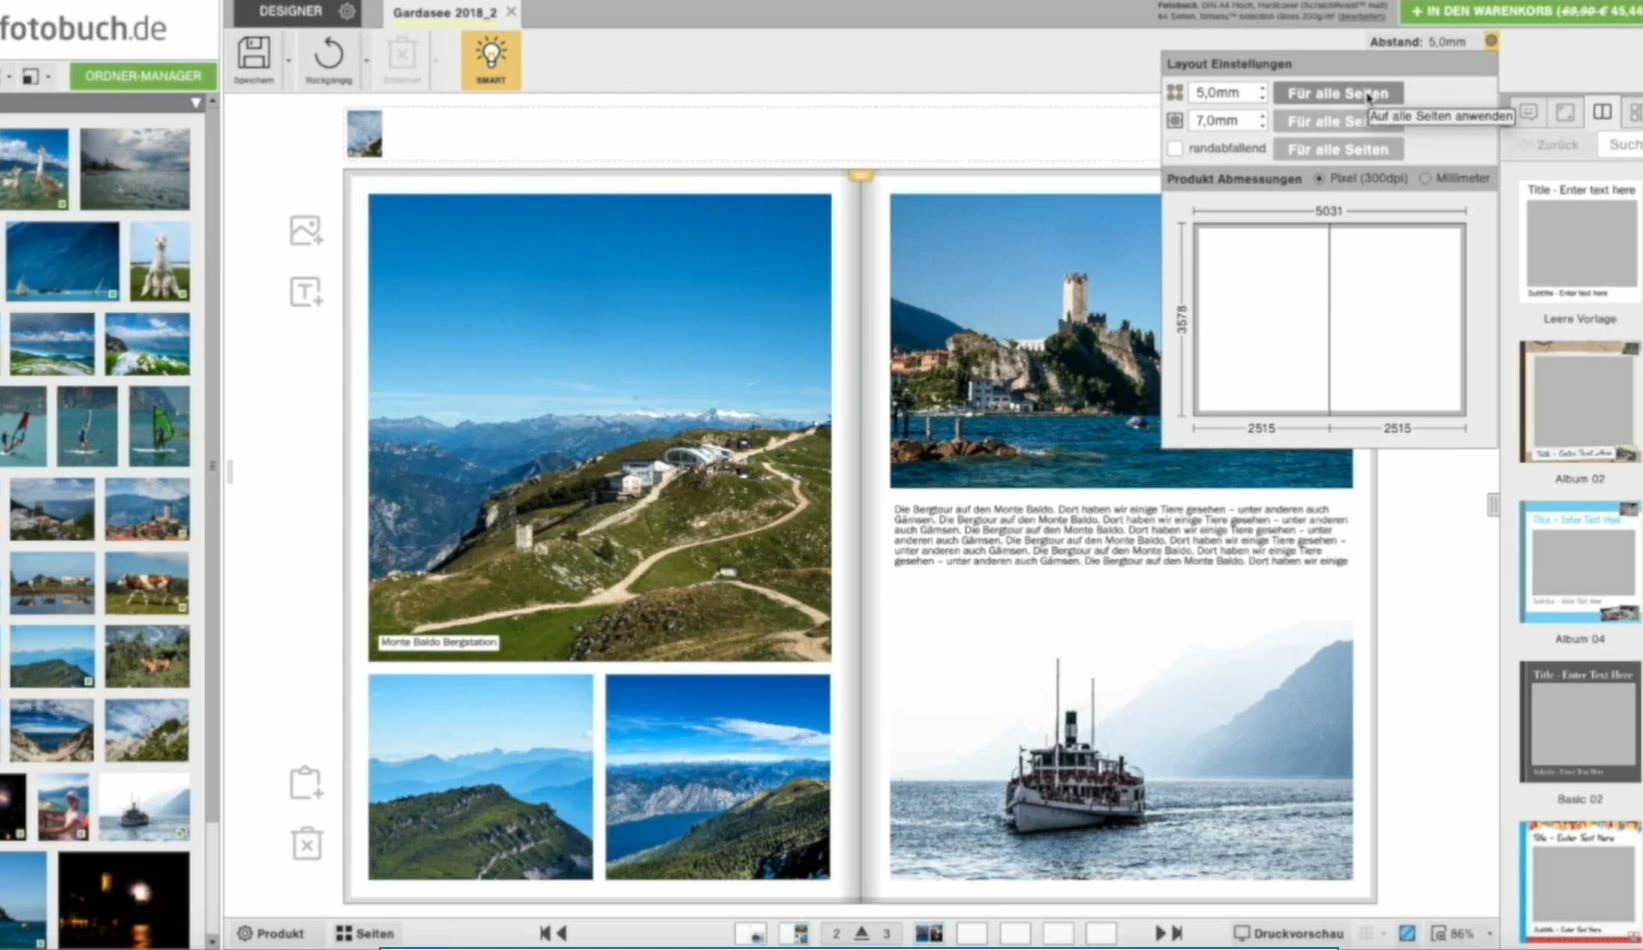The image size is (1643, 950).
Task: Click the add image placeholder icon
Action: pos(306,231)
